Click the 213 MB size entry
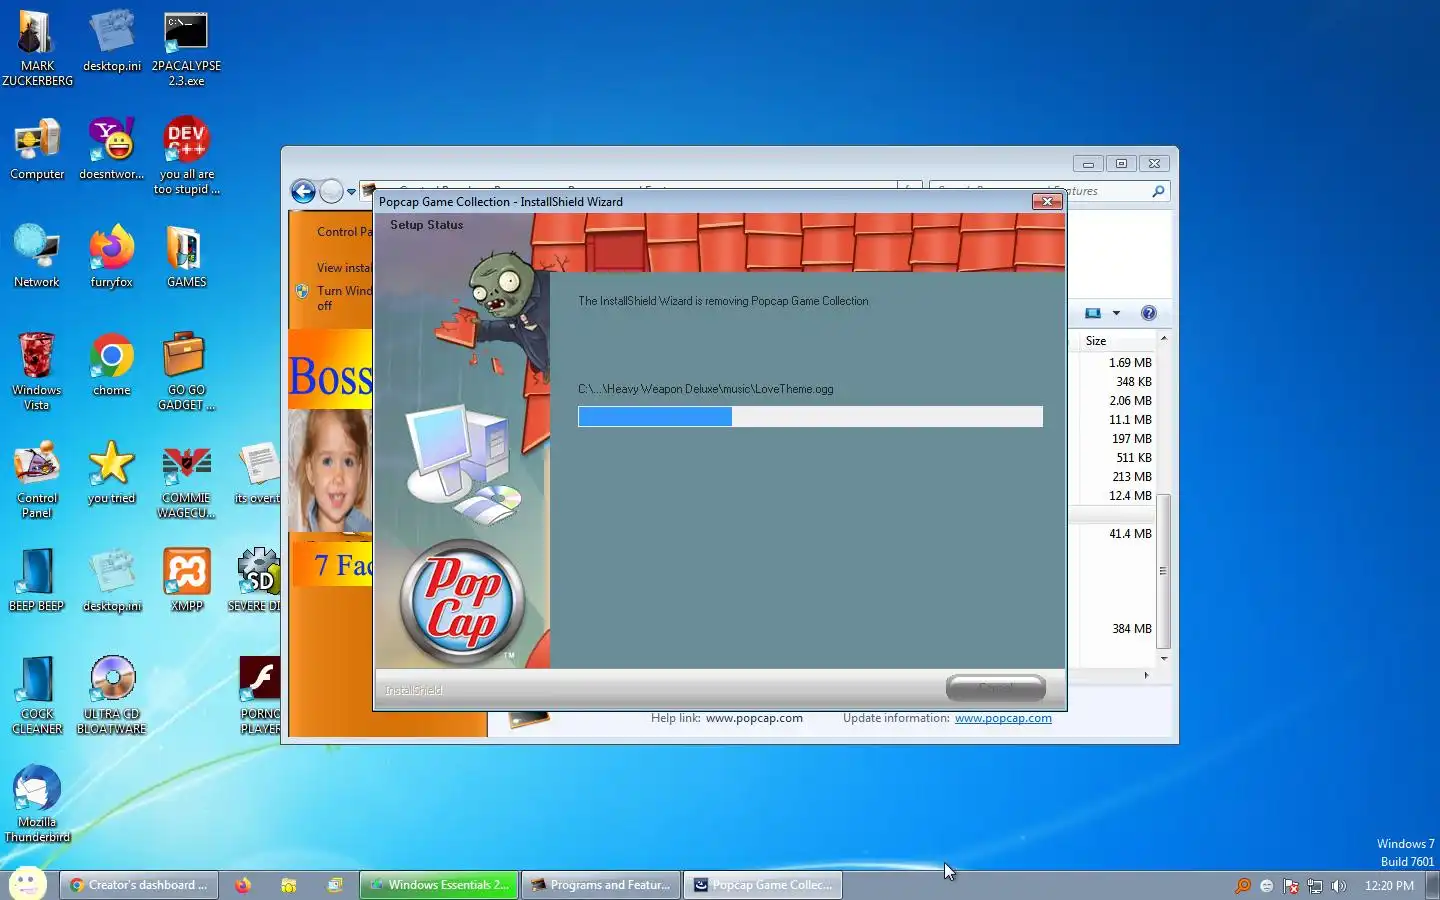Screen dimensions: 1440x900 click(1131, 477)
